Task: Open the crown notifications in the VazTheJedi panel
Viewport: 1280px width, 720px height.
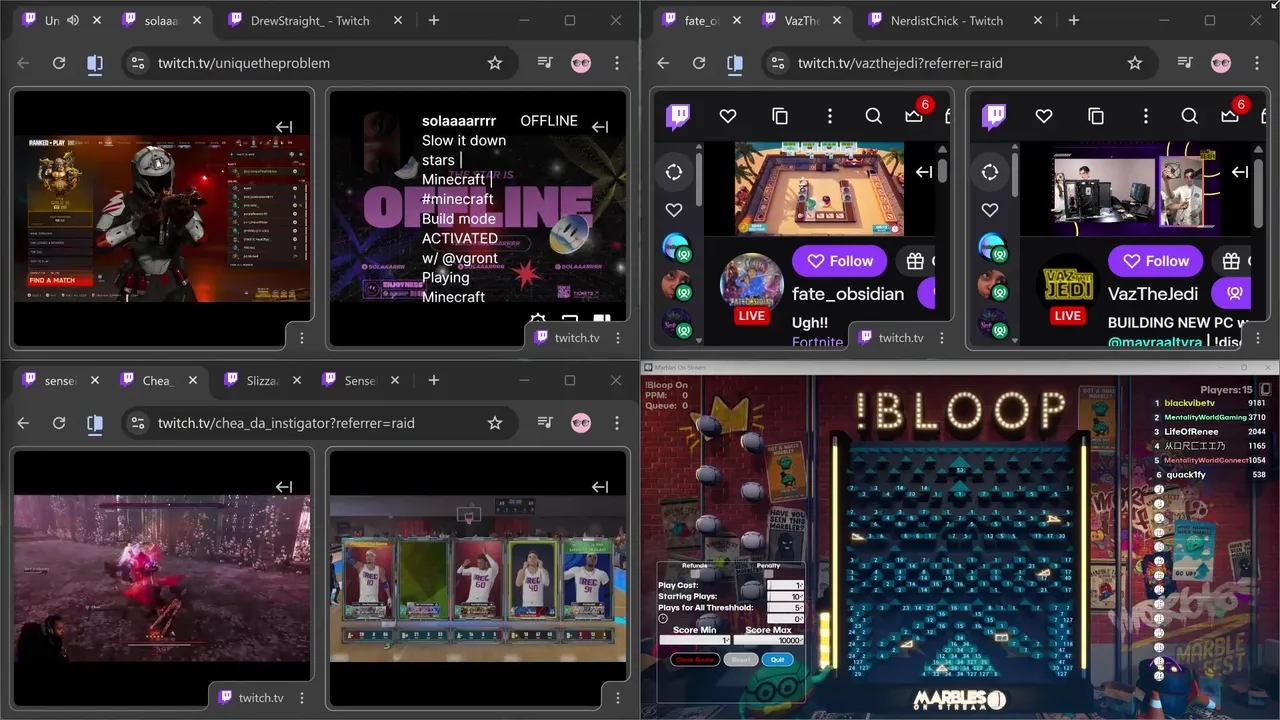Action: [1230, 116]
